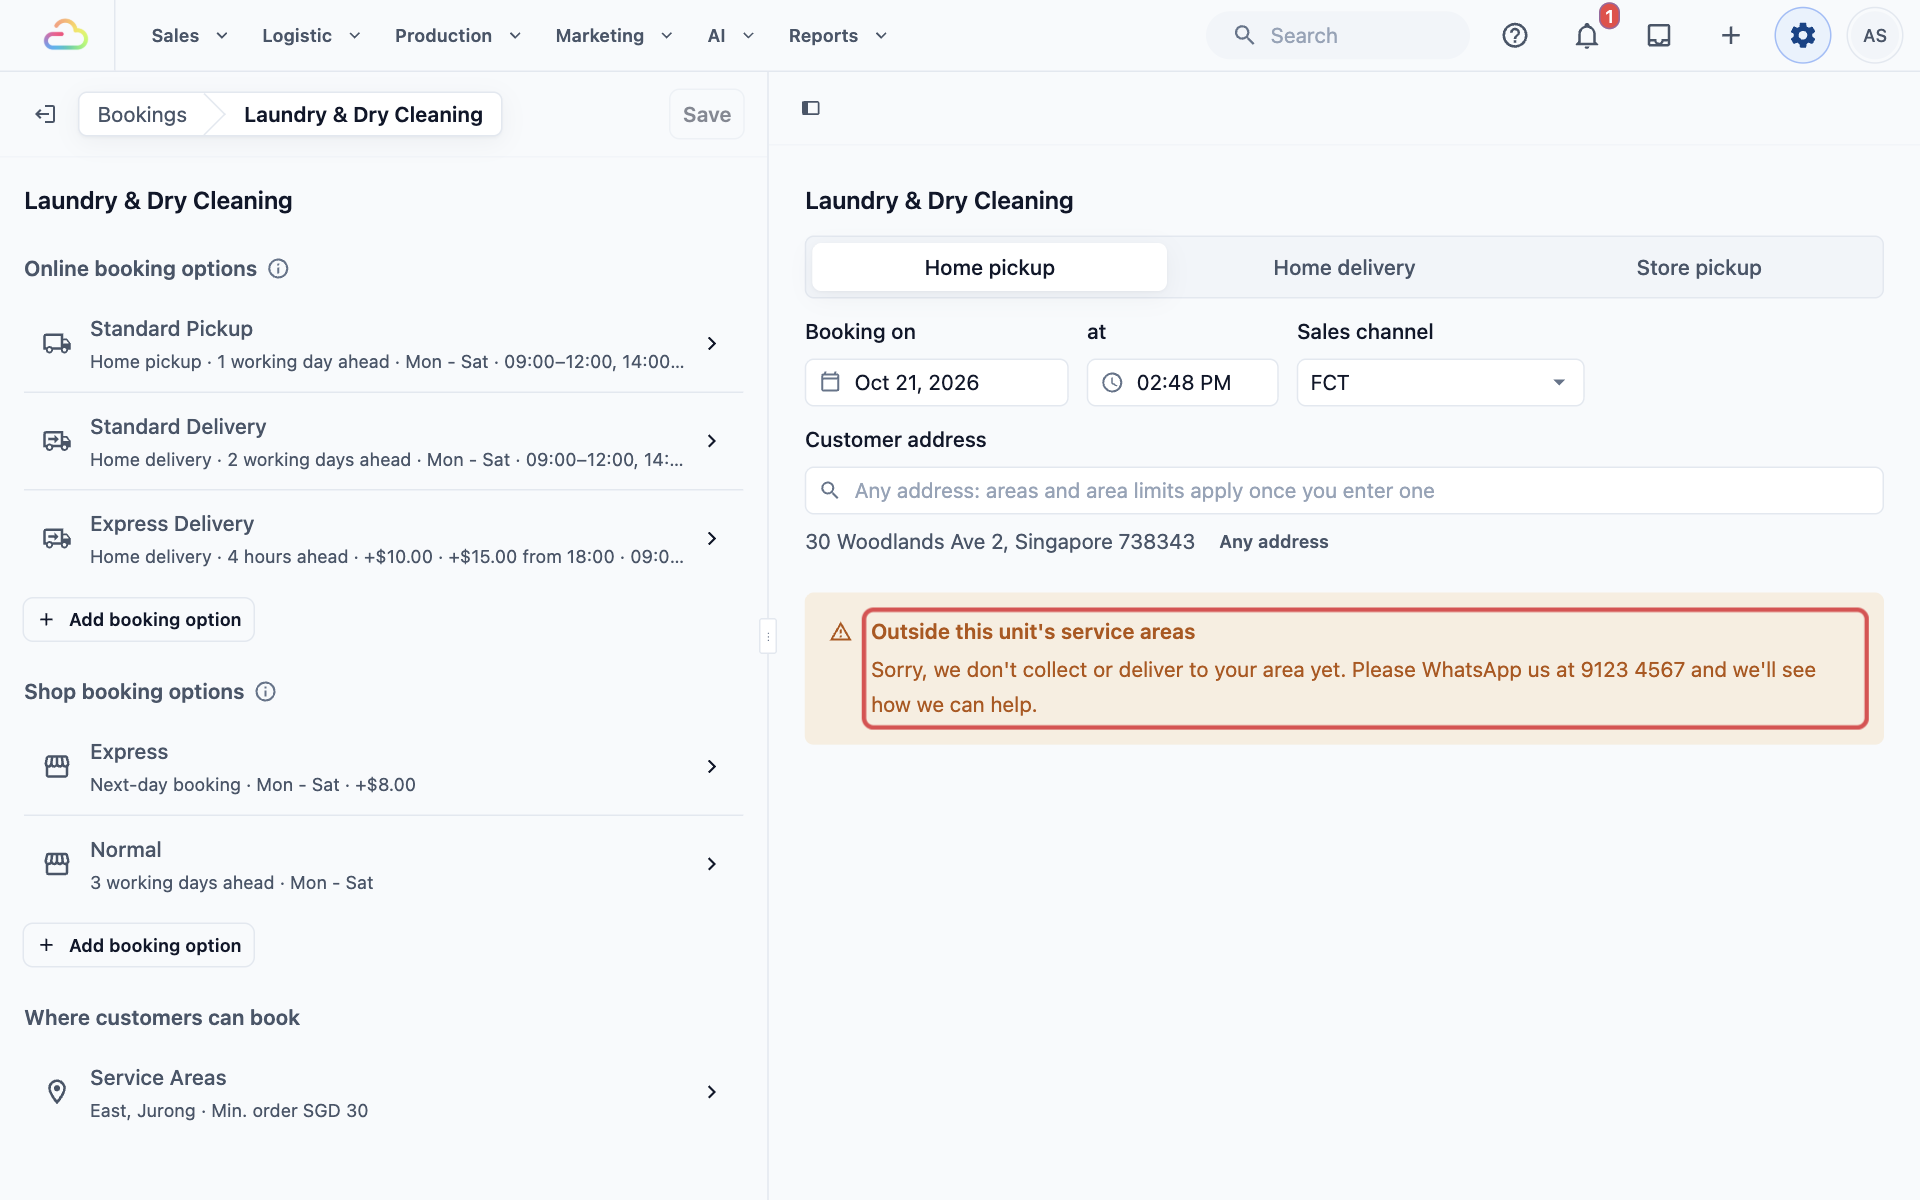Click the Laundry & Dry Cleaning breadcrumb
The height and width of the screenshot is (1200, 1920).
tap(363, 115)
